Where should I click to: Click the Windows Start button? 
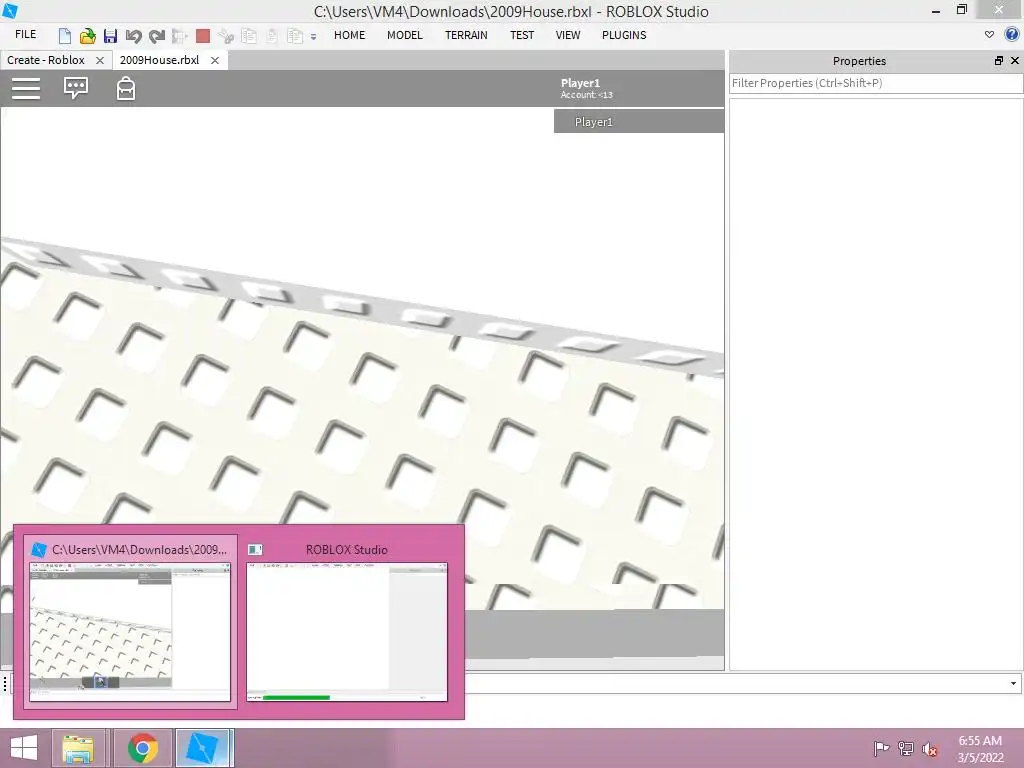click(24, 748)
